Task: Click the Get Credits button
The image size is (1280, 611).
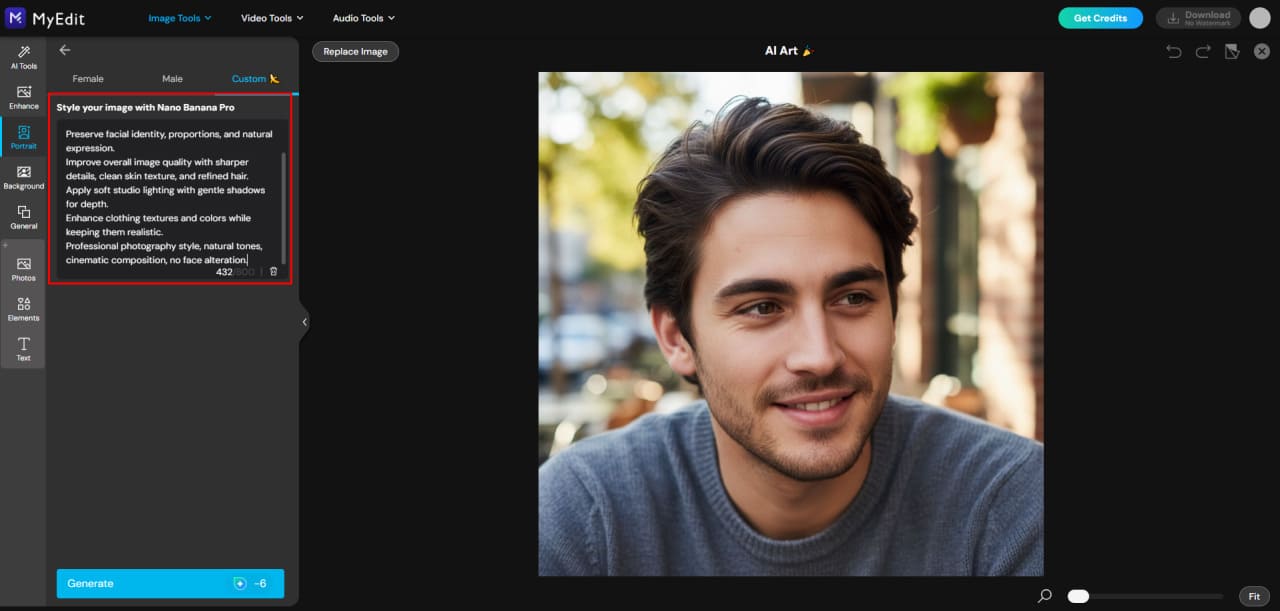Action: (x=1100, y=18)
